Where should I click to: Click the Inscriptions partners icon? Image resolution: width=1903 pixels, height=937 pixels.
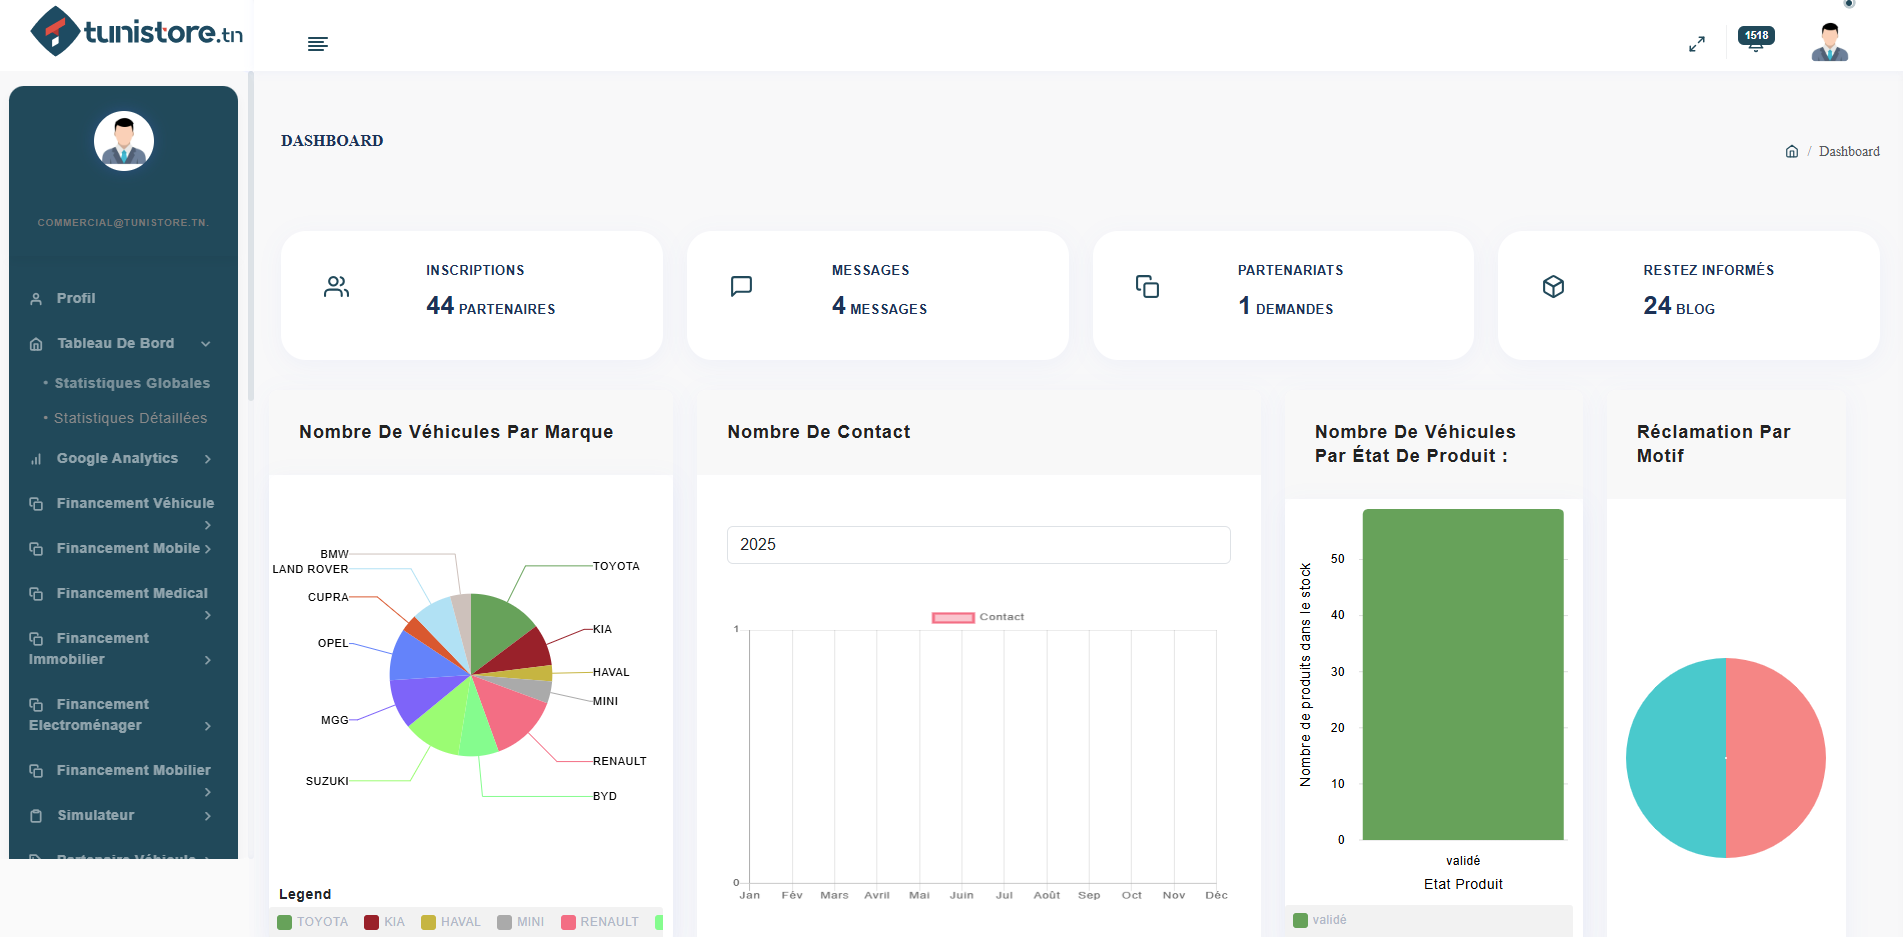coord(336,287)
